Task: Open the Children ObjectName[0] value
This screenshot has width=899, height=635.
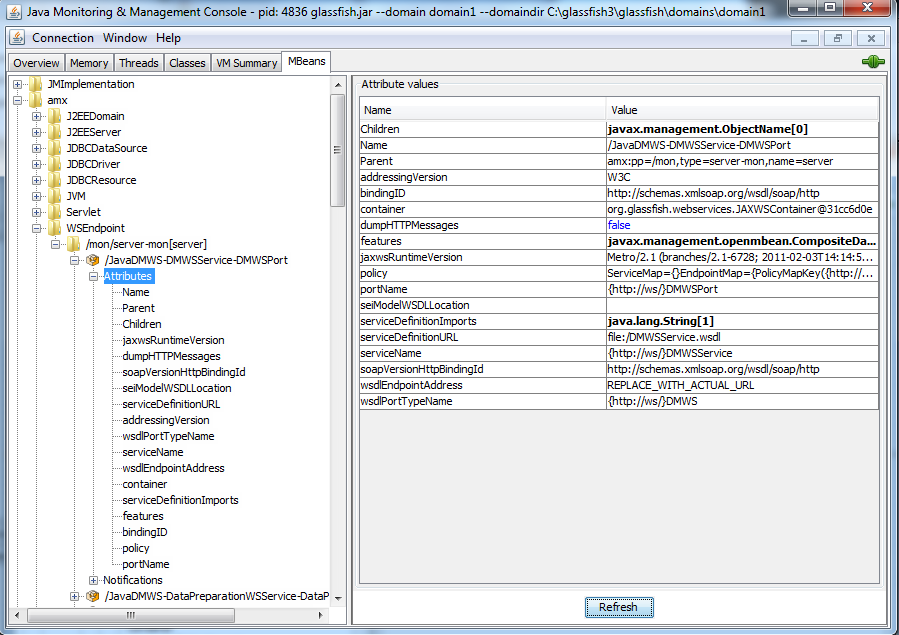Action: 742,129
